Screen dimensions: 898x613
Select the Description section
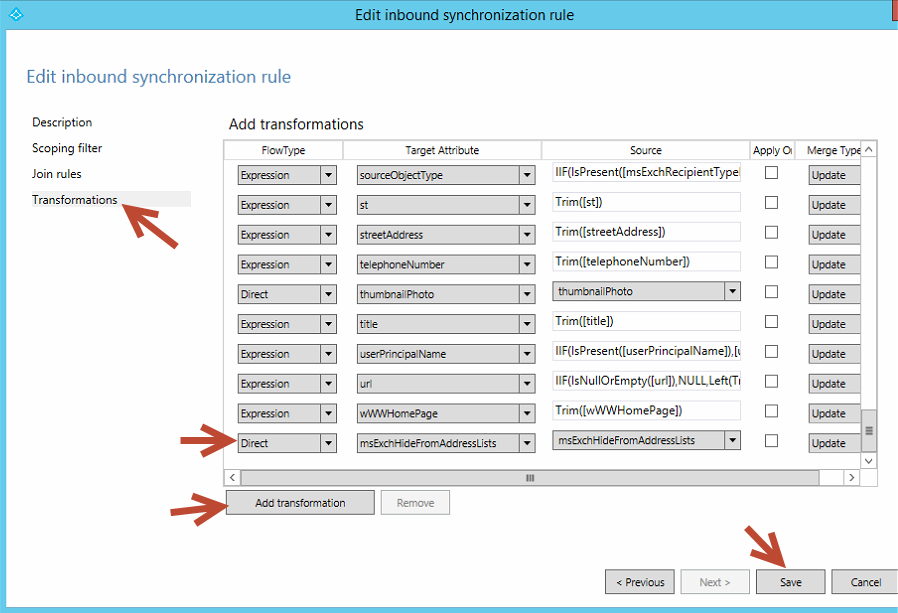tap(62, 122)
